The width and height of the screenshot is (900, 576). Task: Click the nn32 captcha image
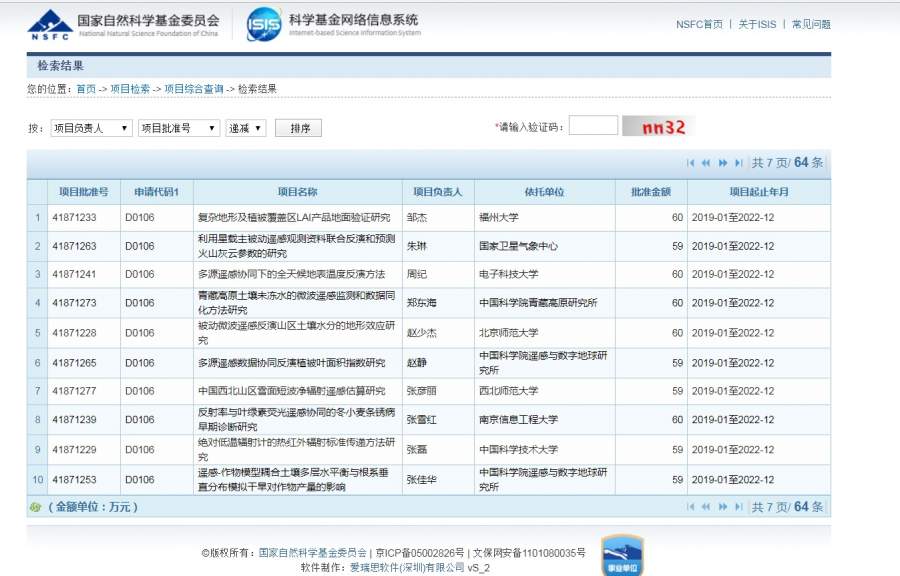659,127
